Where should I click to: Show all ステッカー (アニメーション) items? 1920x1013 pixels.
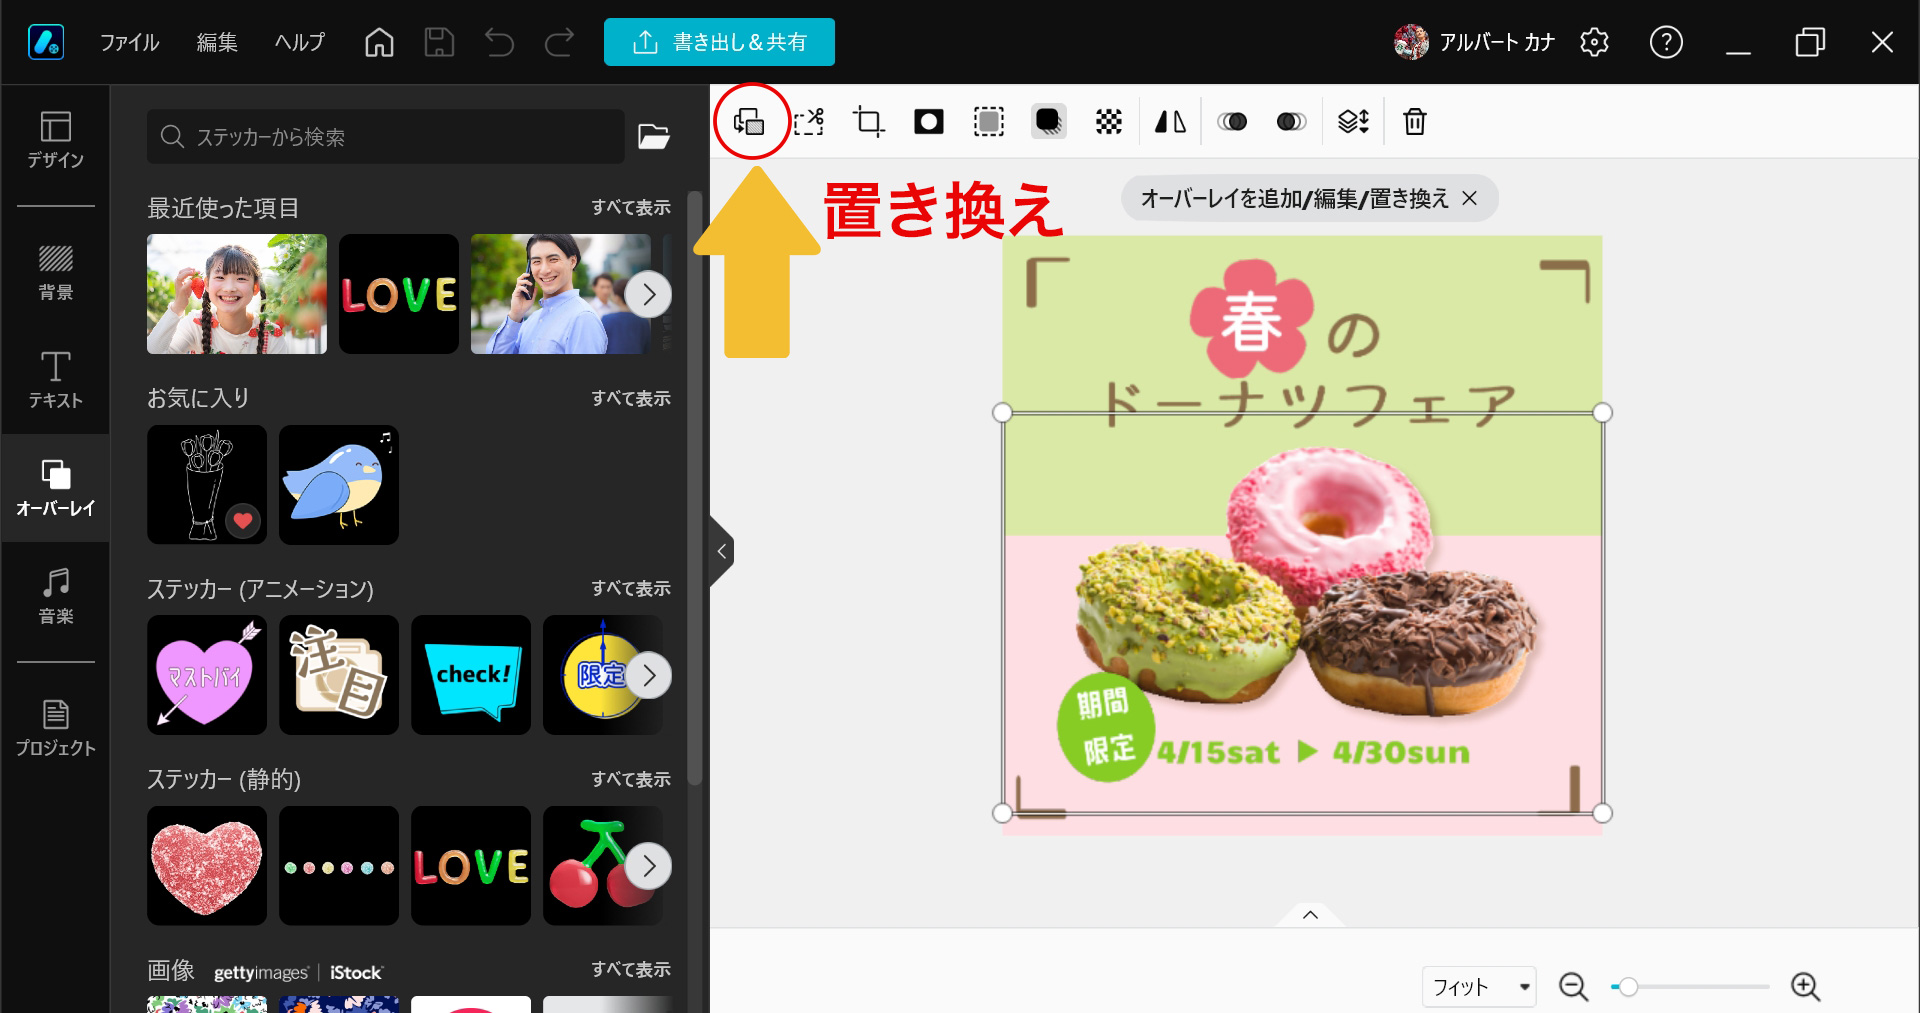point(630,588)
